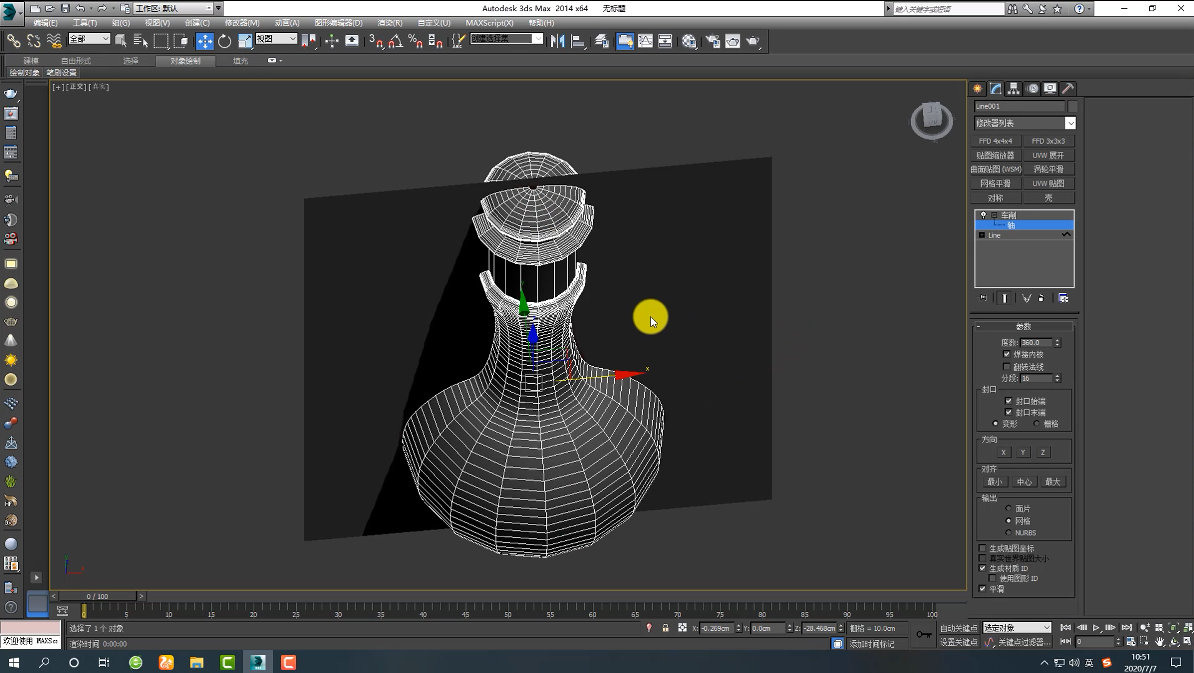Select the 栅格 (Grid) radio button
Image resolution: width=1194 pixels, height=673 pixels.
coord(1036,423)
